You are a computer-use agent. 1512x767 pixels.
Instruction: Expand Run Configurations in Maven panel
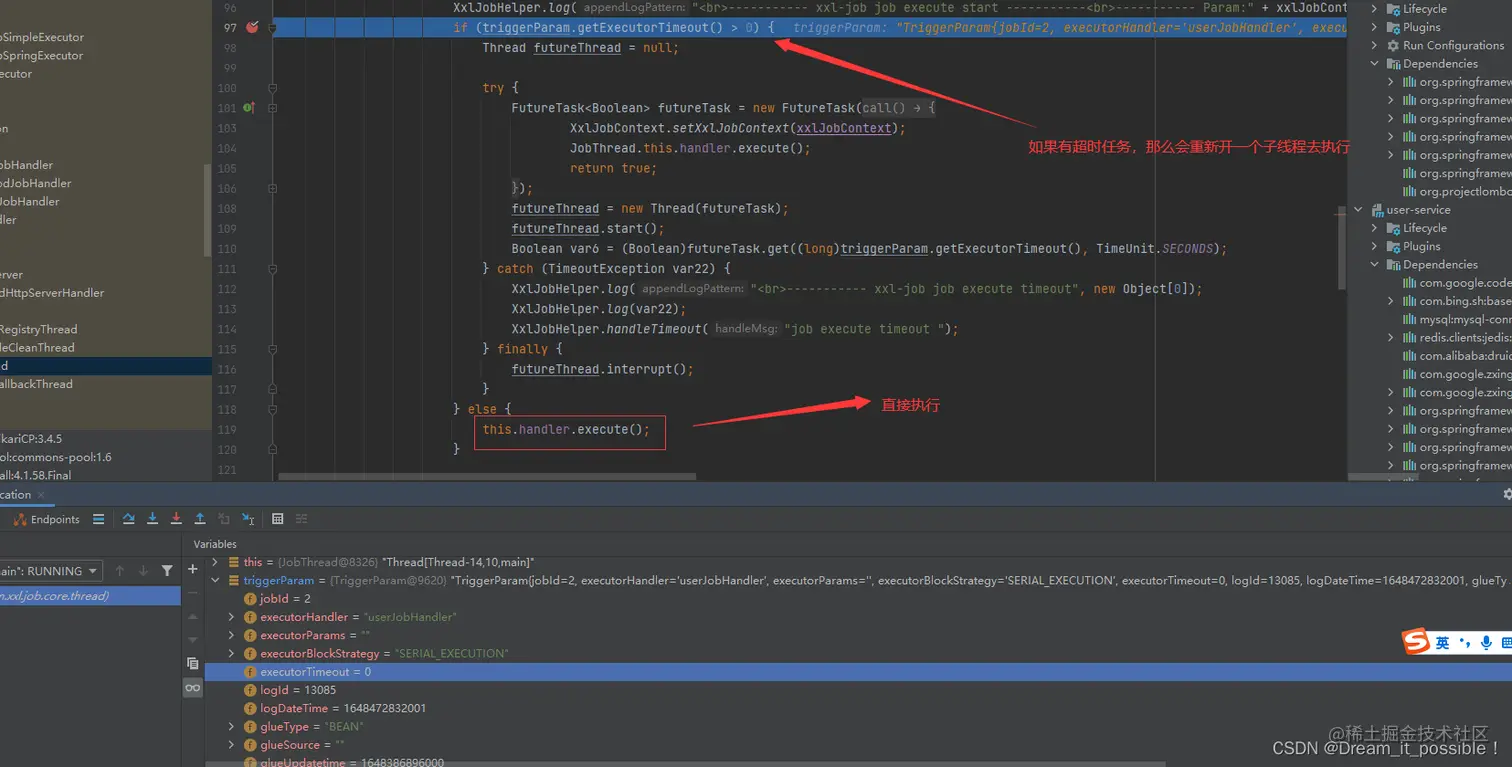click(1375, 45)
